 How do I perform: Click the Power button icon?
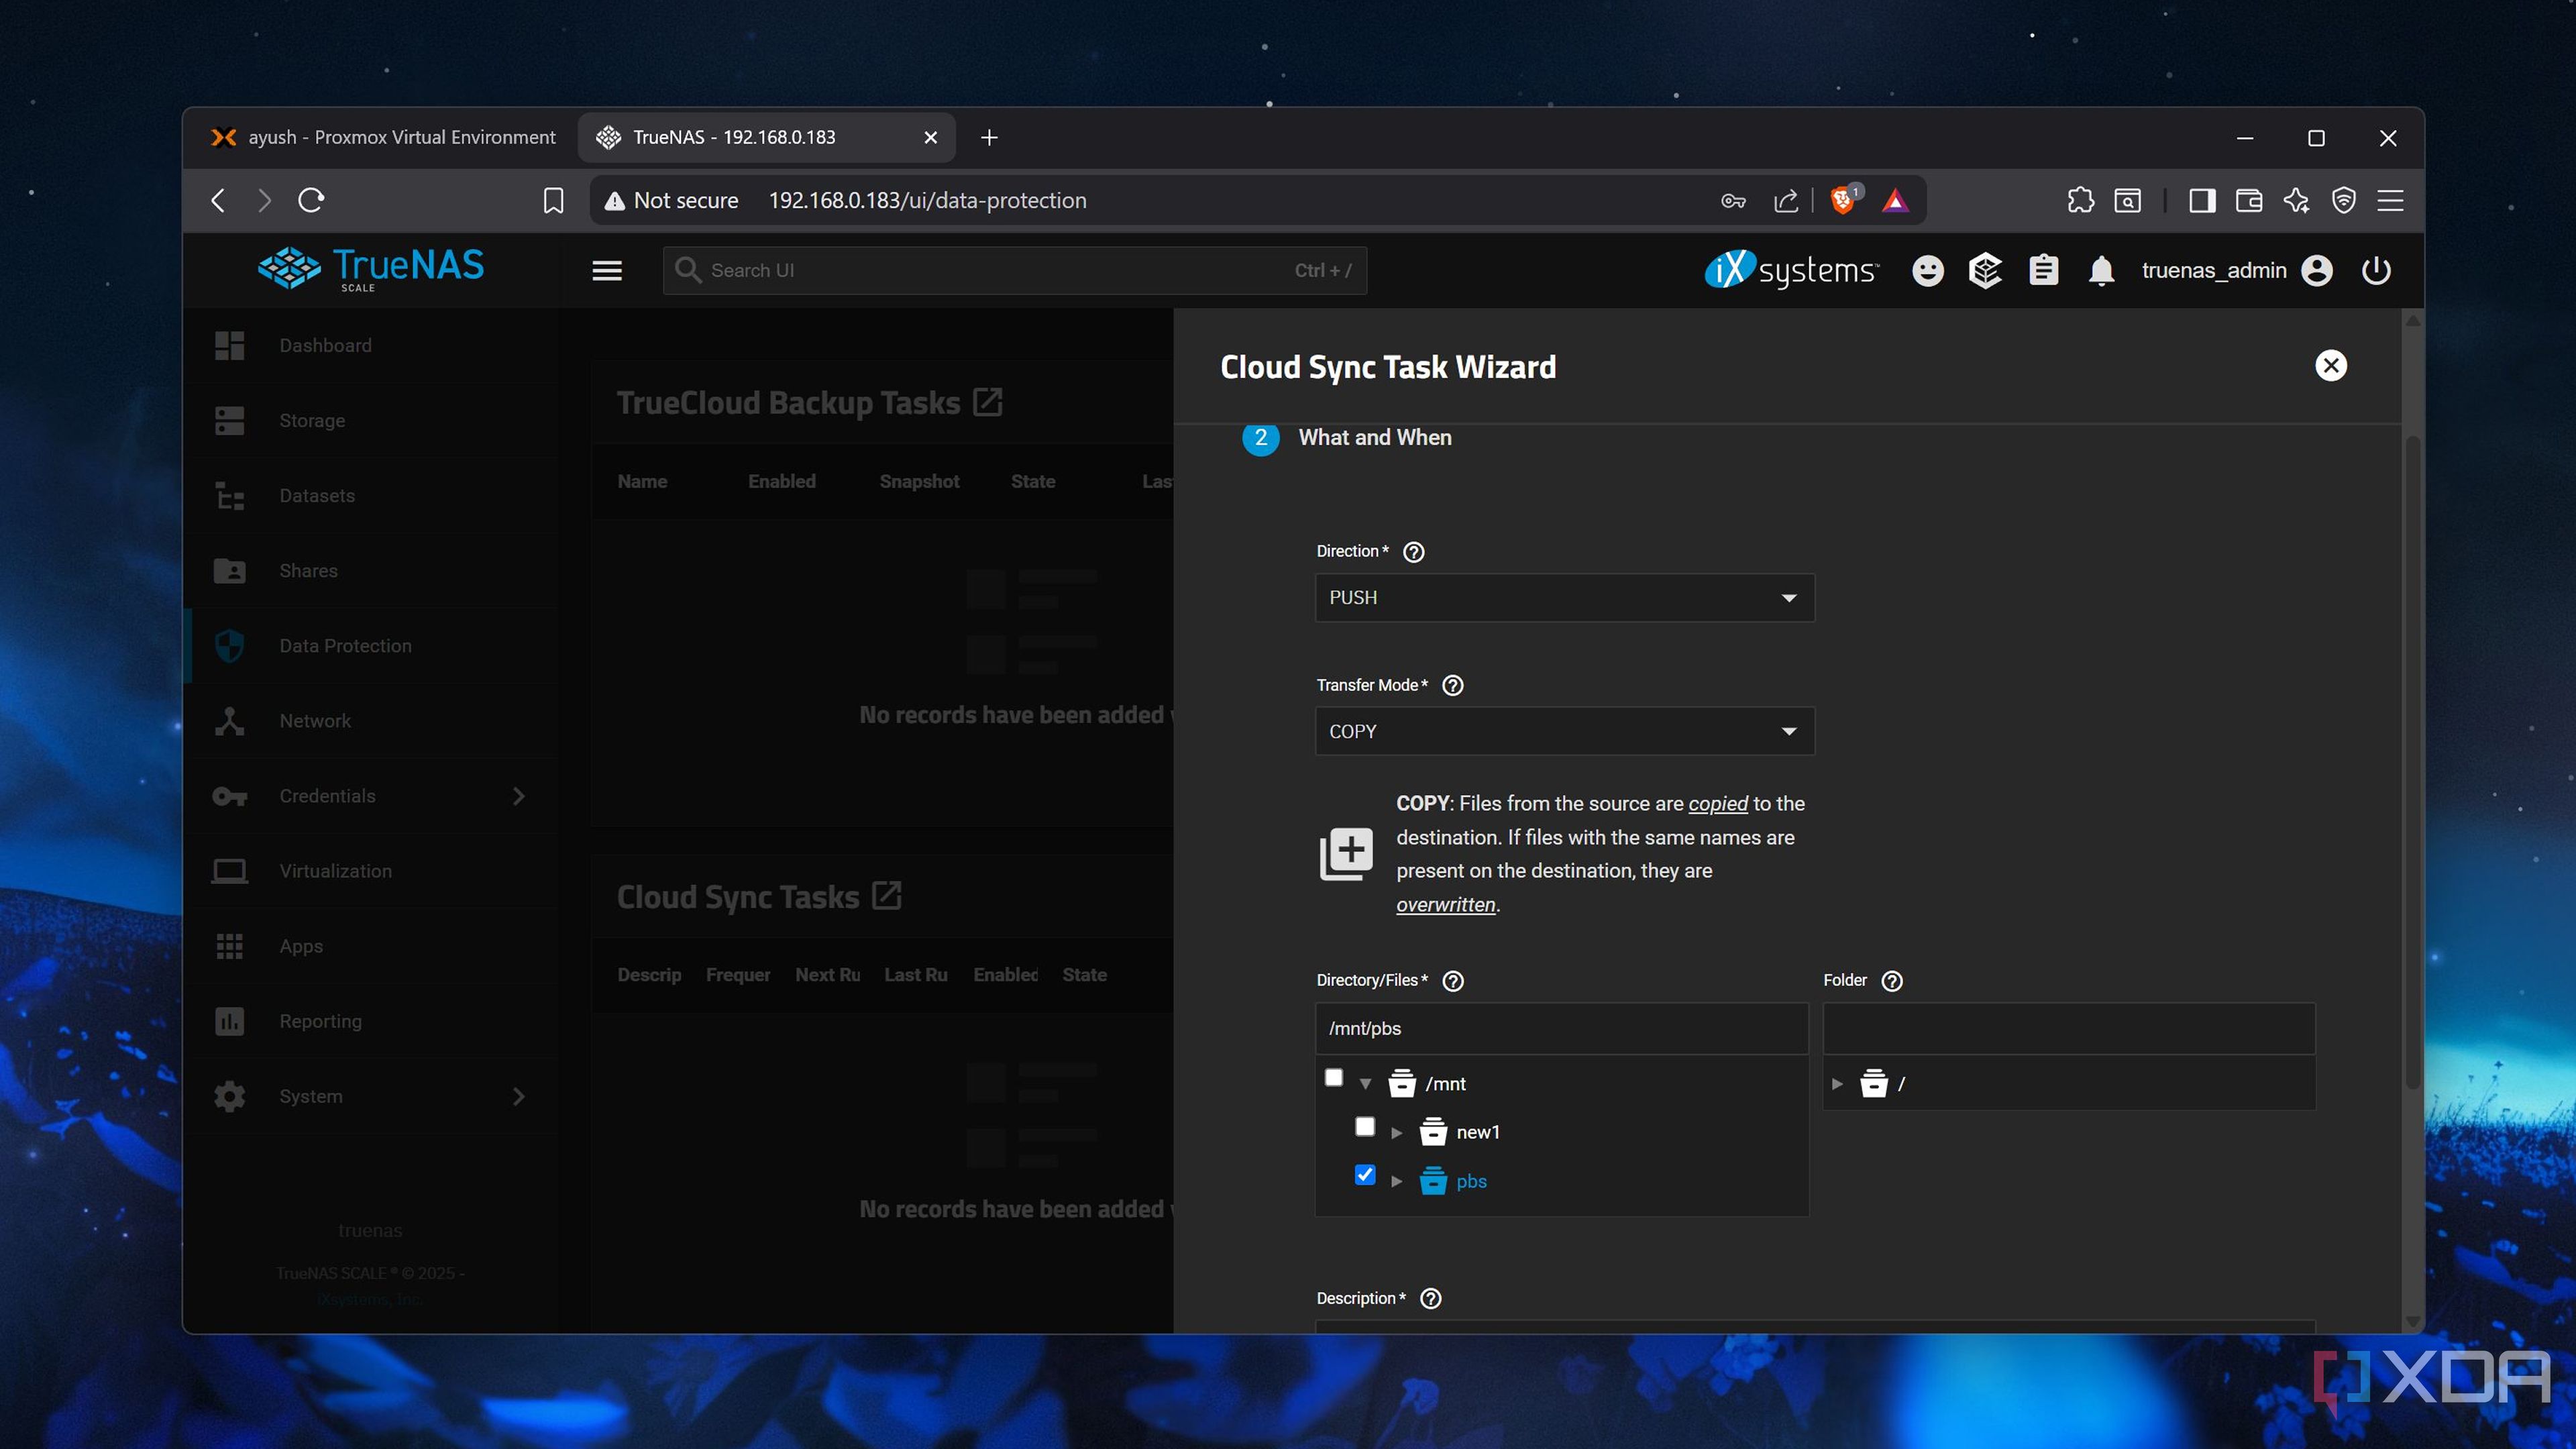(2376, 270)
